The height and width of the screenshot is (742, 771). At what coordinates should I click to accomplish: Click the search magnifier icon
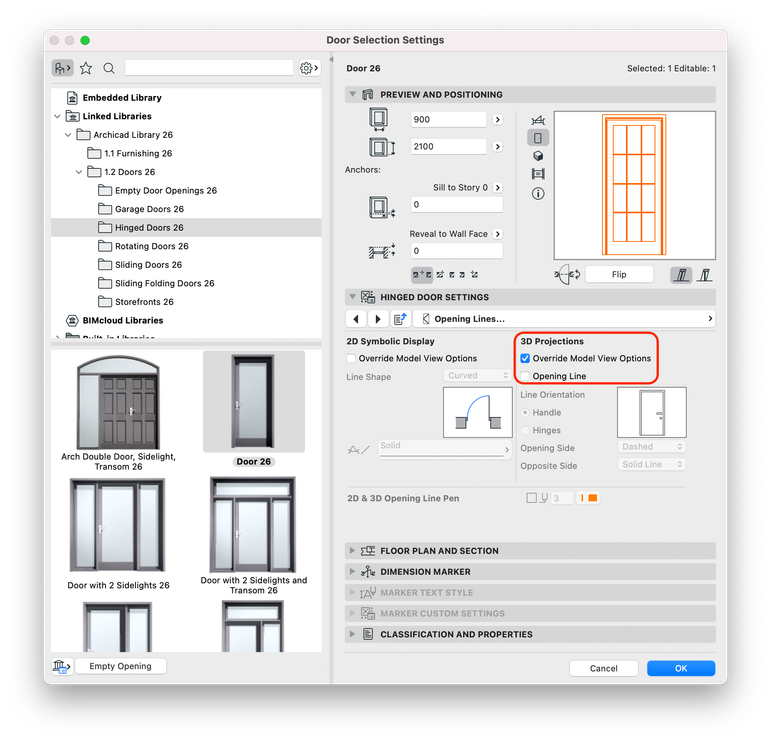point(109,68)
